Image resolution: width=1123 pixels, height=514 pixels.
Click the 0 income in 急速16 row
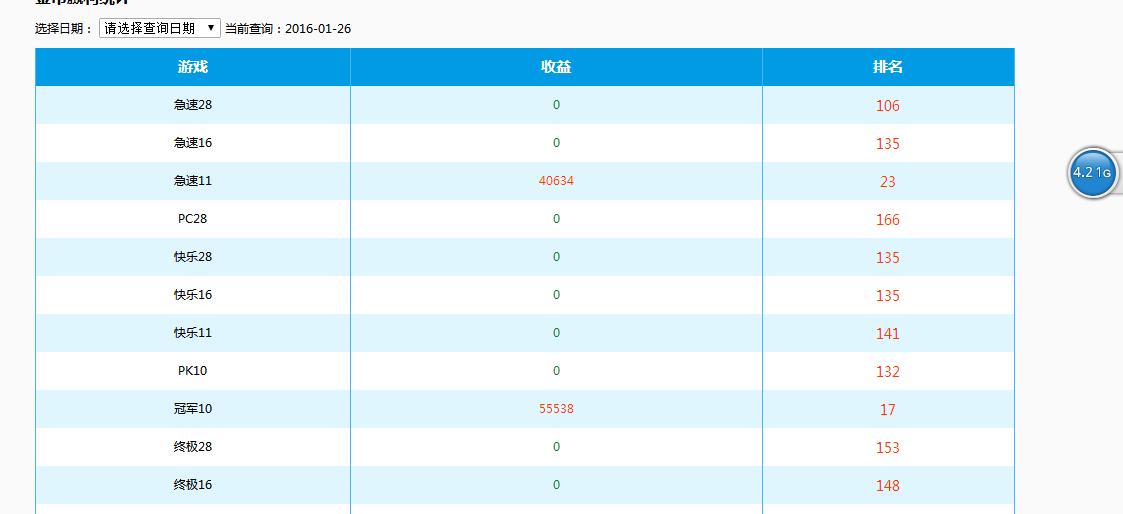pos(556,143)
